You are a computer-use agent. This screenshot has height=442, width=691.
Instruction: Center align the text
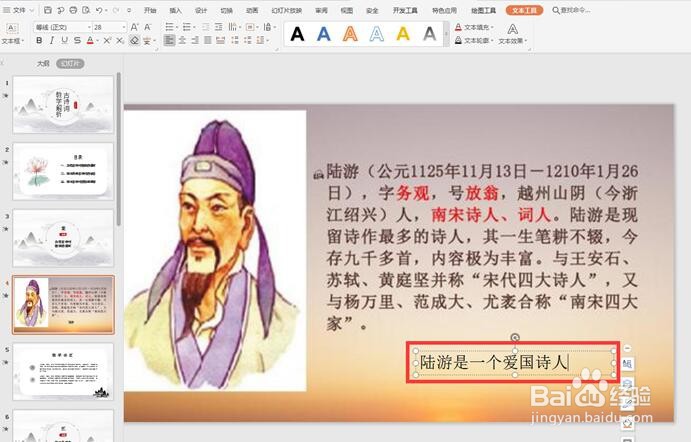pos(182,41)
